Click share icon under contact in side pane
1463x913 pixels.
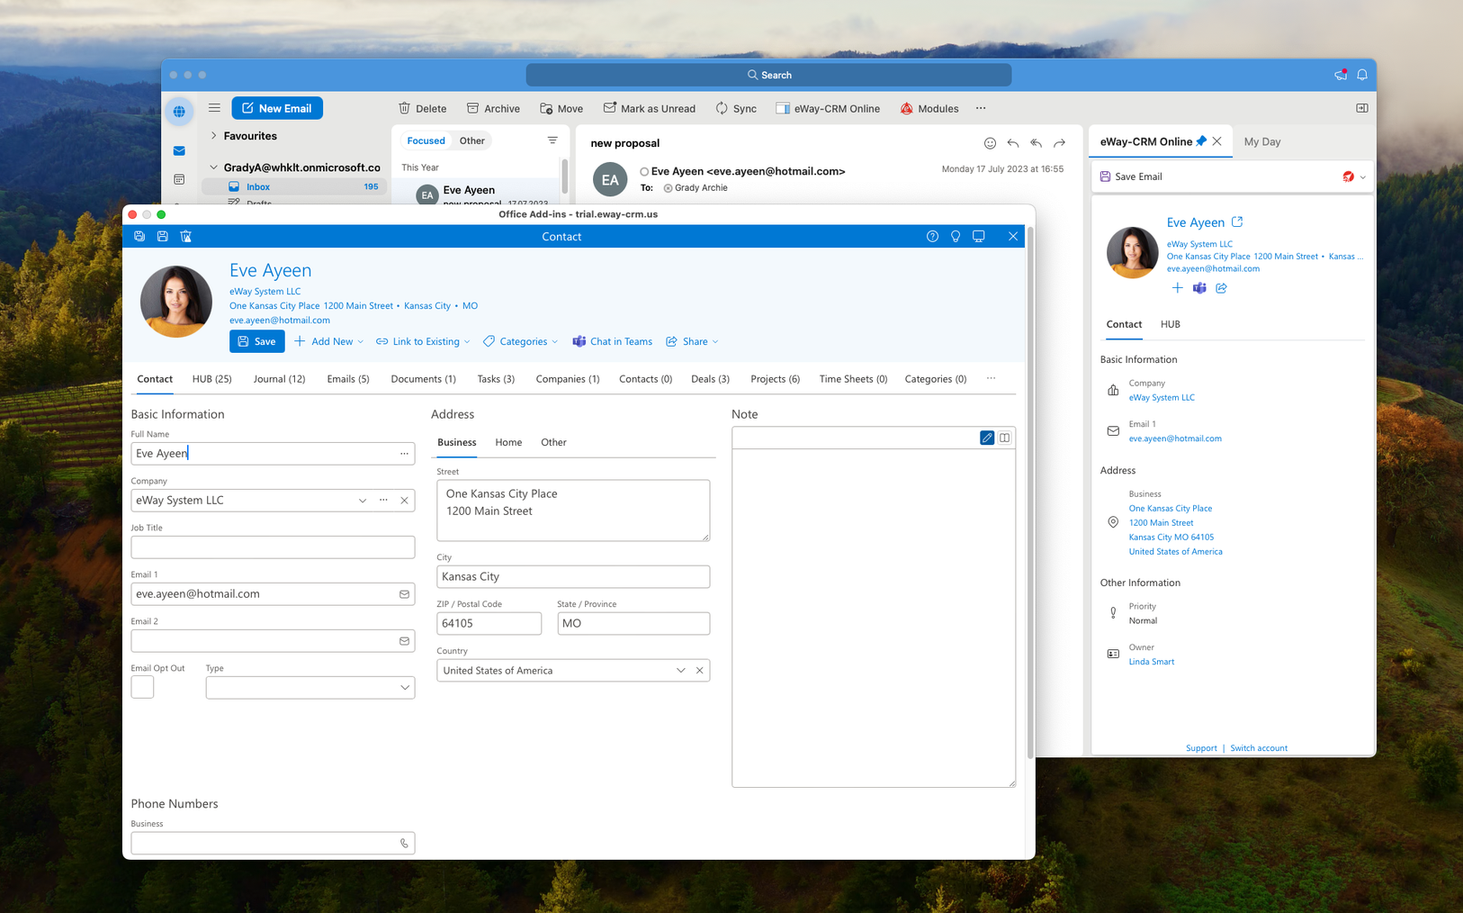[x=1221, y=288]
